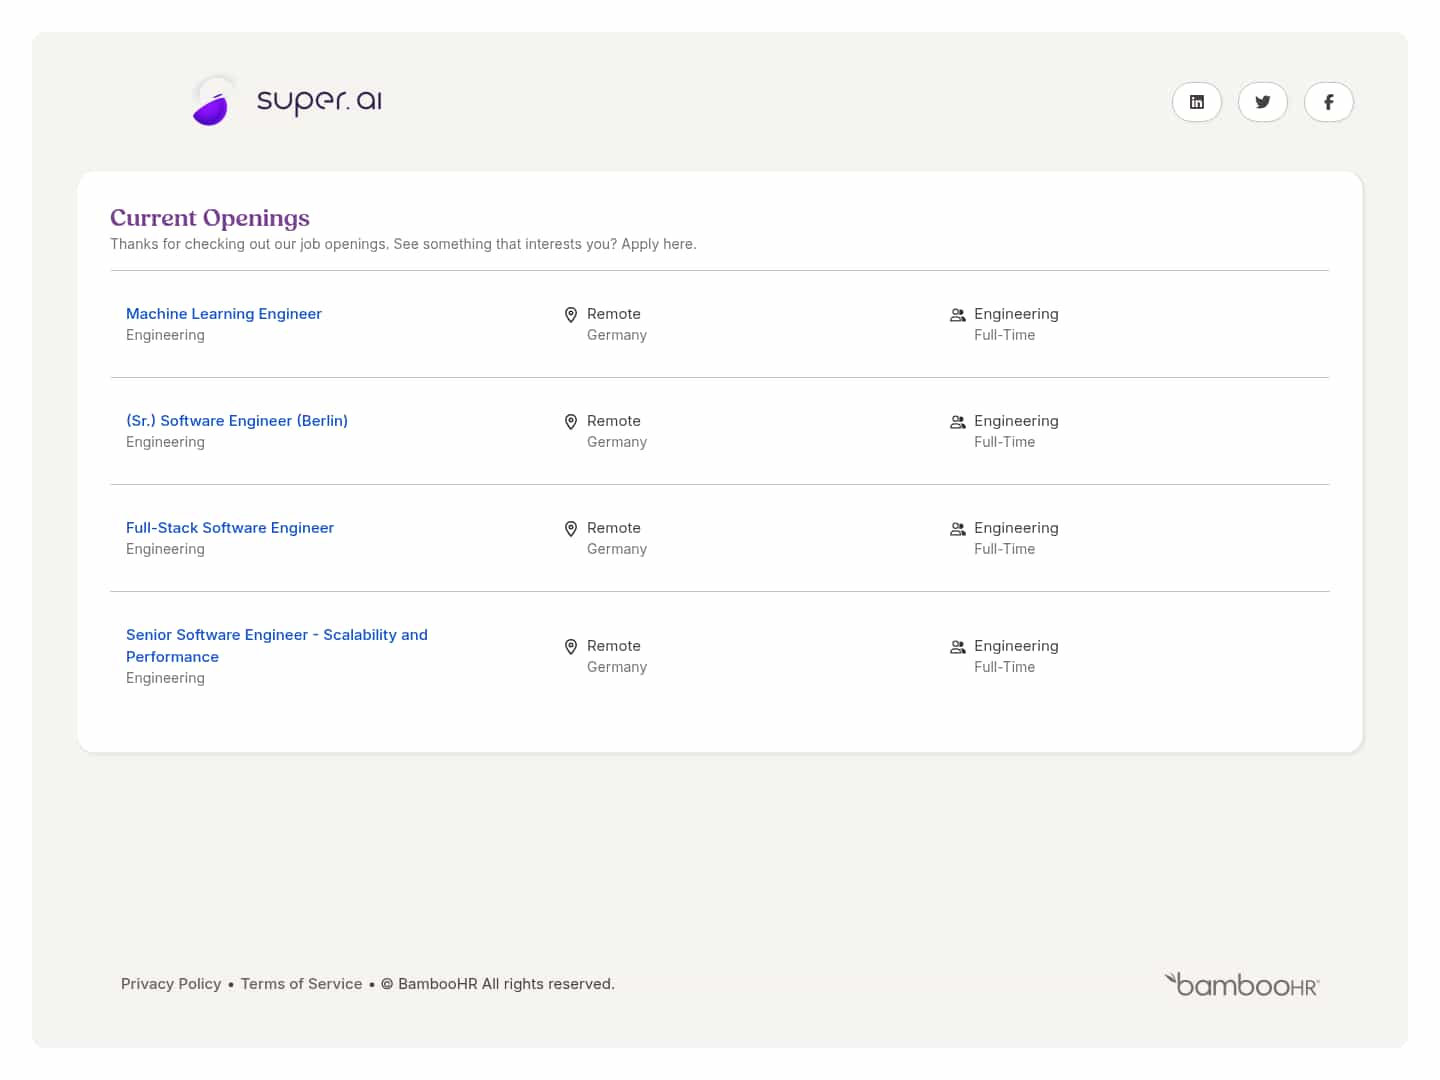This screenshot has width=1440, height=1080.
Task: Open the LinkedIn social icon button
Action: pos(1196,102)
